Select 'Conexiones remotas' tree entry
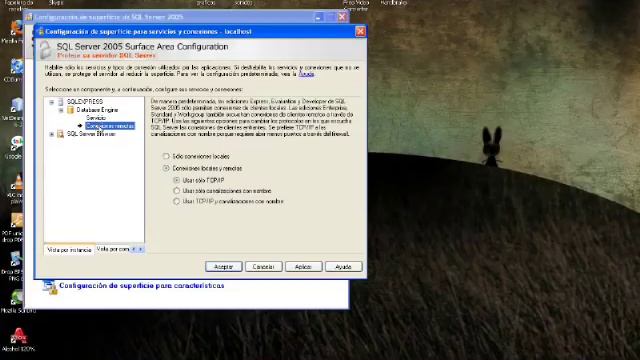The height and width of the screenshot is (360, 640). click(x=110, y=126)
